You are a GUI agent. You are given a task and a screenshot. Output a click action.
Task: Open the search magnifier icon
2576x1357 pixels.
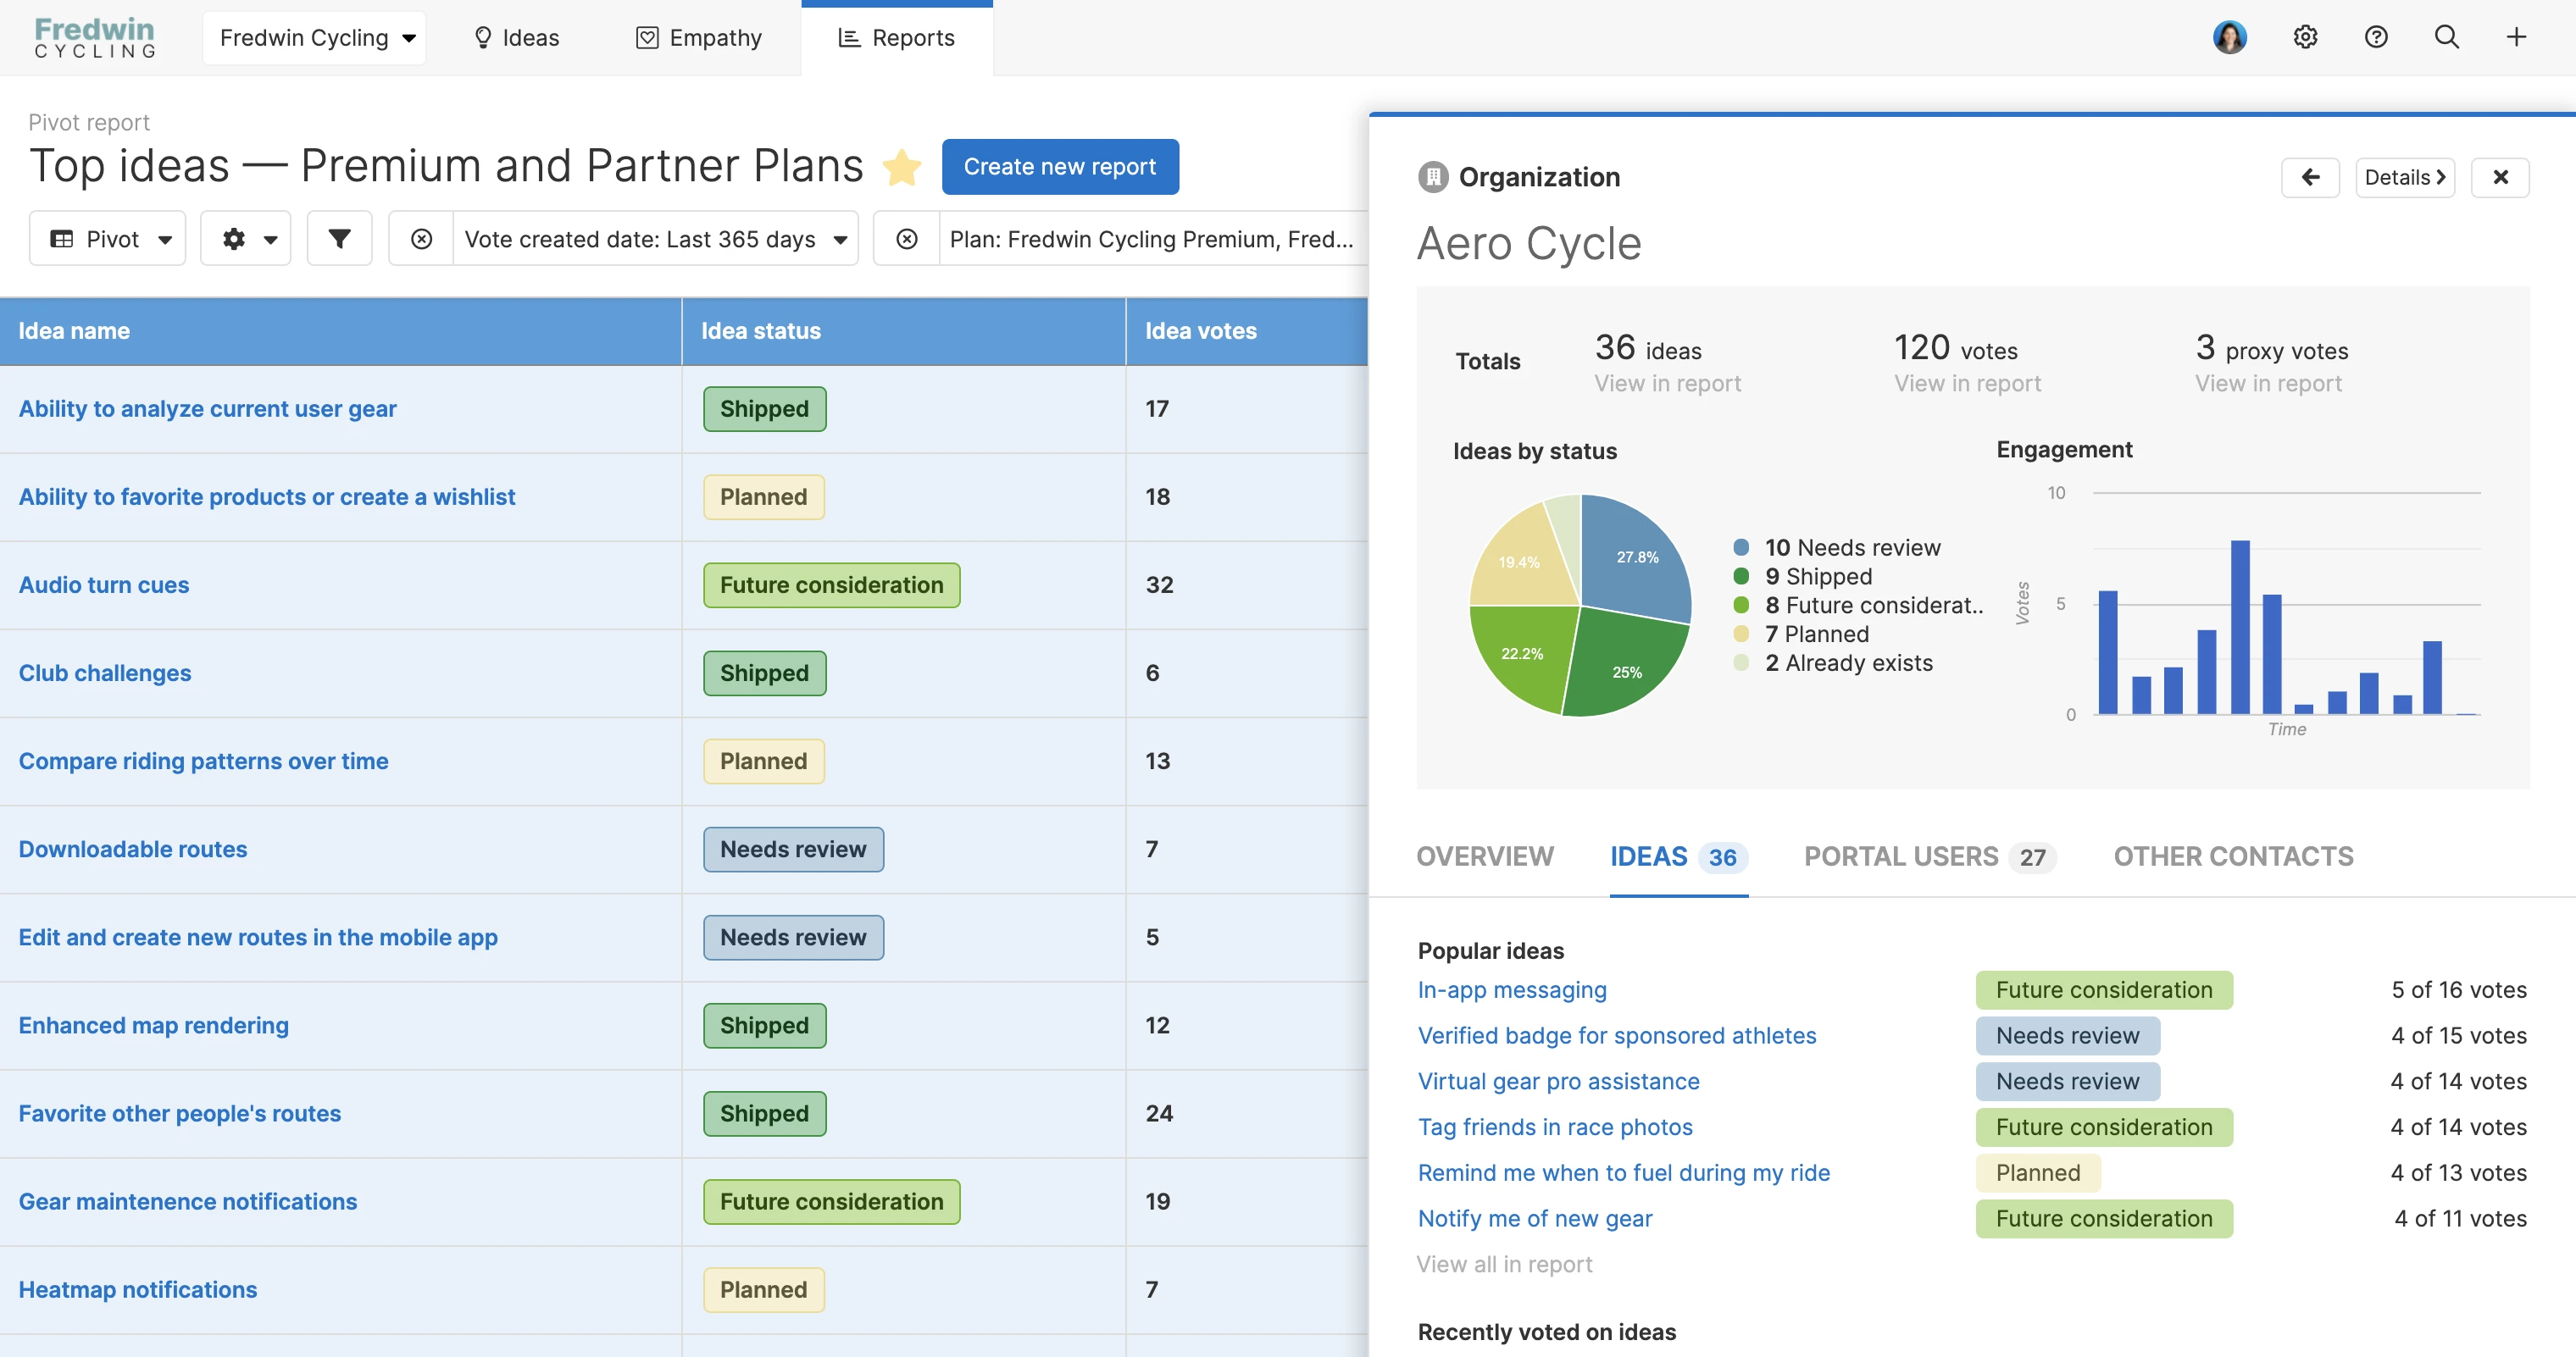pos(2446,37)
